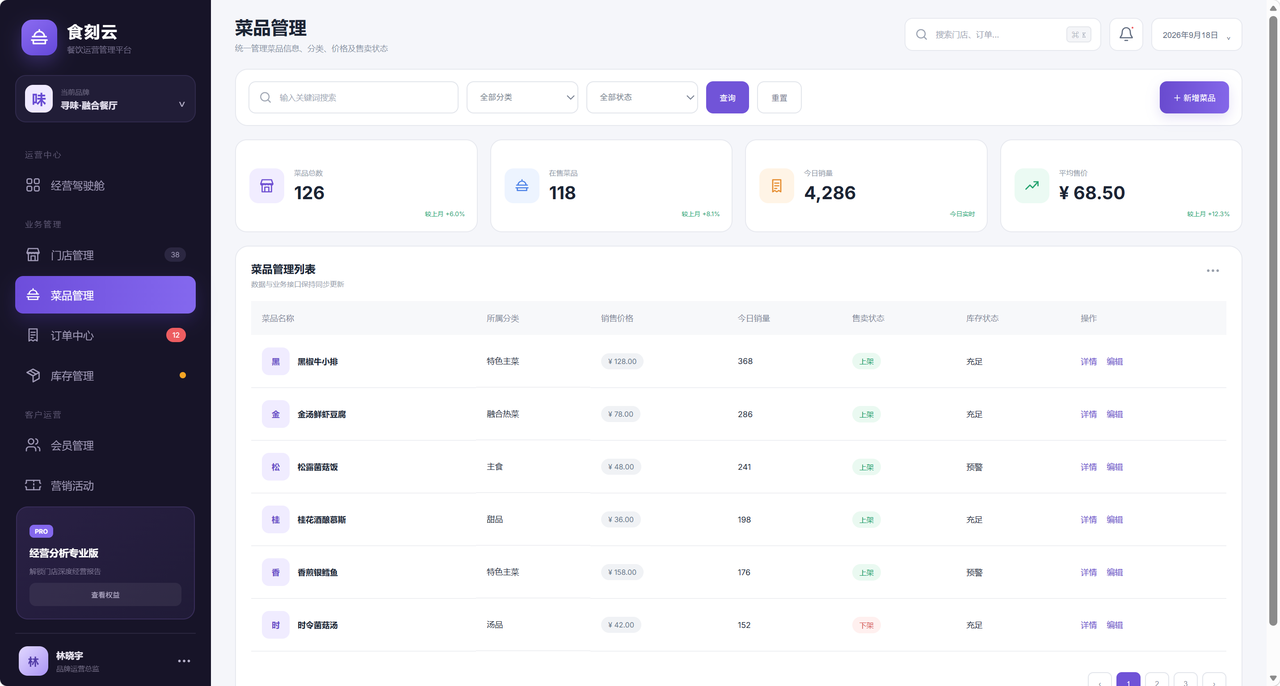Image resolution: width=1280 pixels, height=686 pixels.
Task: Click the 今日销量 receipt icon
Action: point(777,186)
